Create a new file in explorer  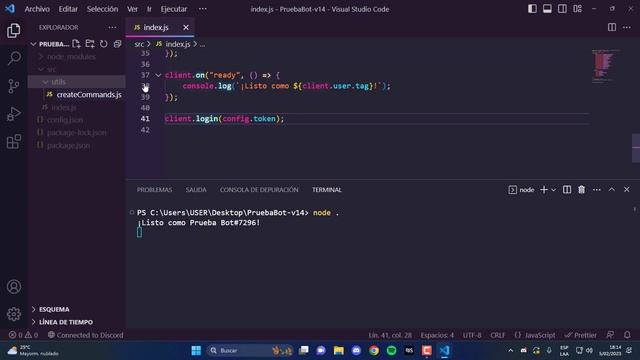76,44
